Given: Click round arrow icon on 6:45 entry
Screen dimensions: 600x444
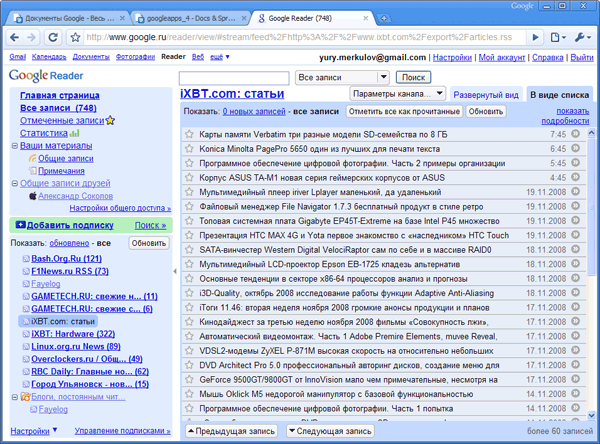Looking at the screenshot, I should 576,148.
